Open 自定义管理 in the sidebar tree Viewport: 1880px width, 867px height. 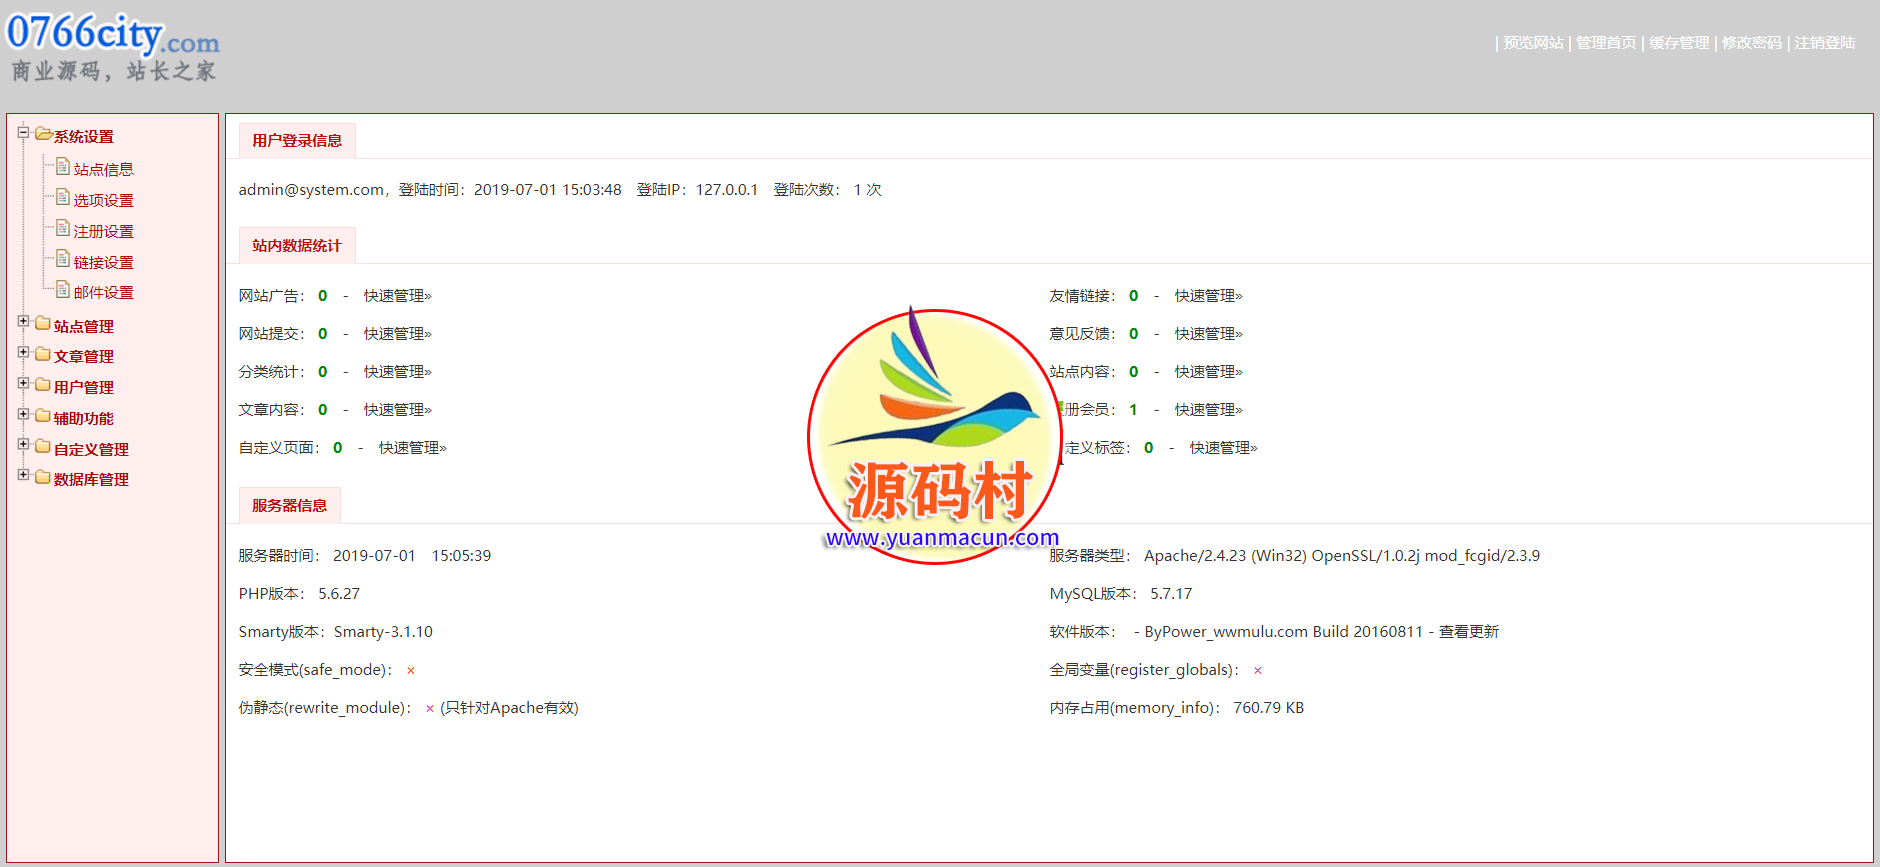coord(91,450)
